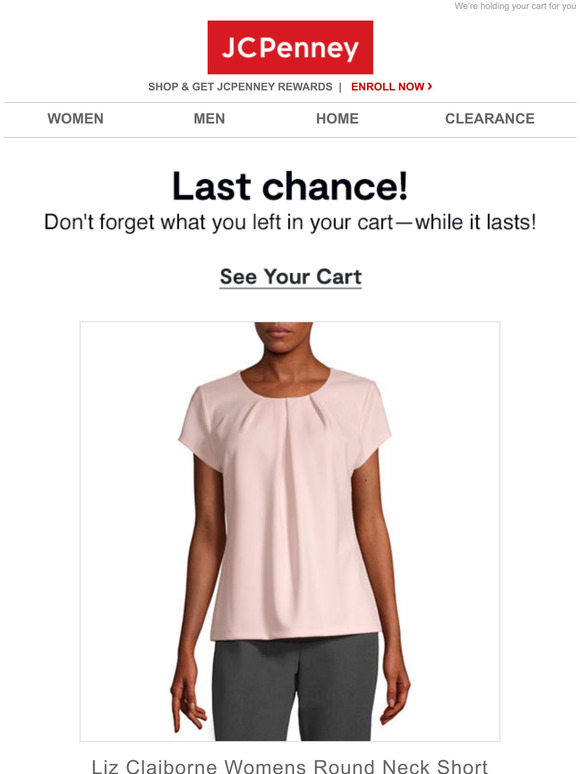Select the MEN navigation item
Image resolution: width=580 pixels, height=774 pixels.
[209, 118]
